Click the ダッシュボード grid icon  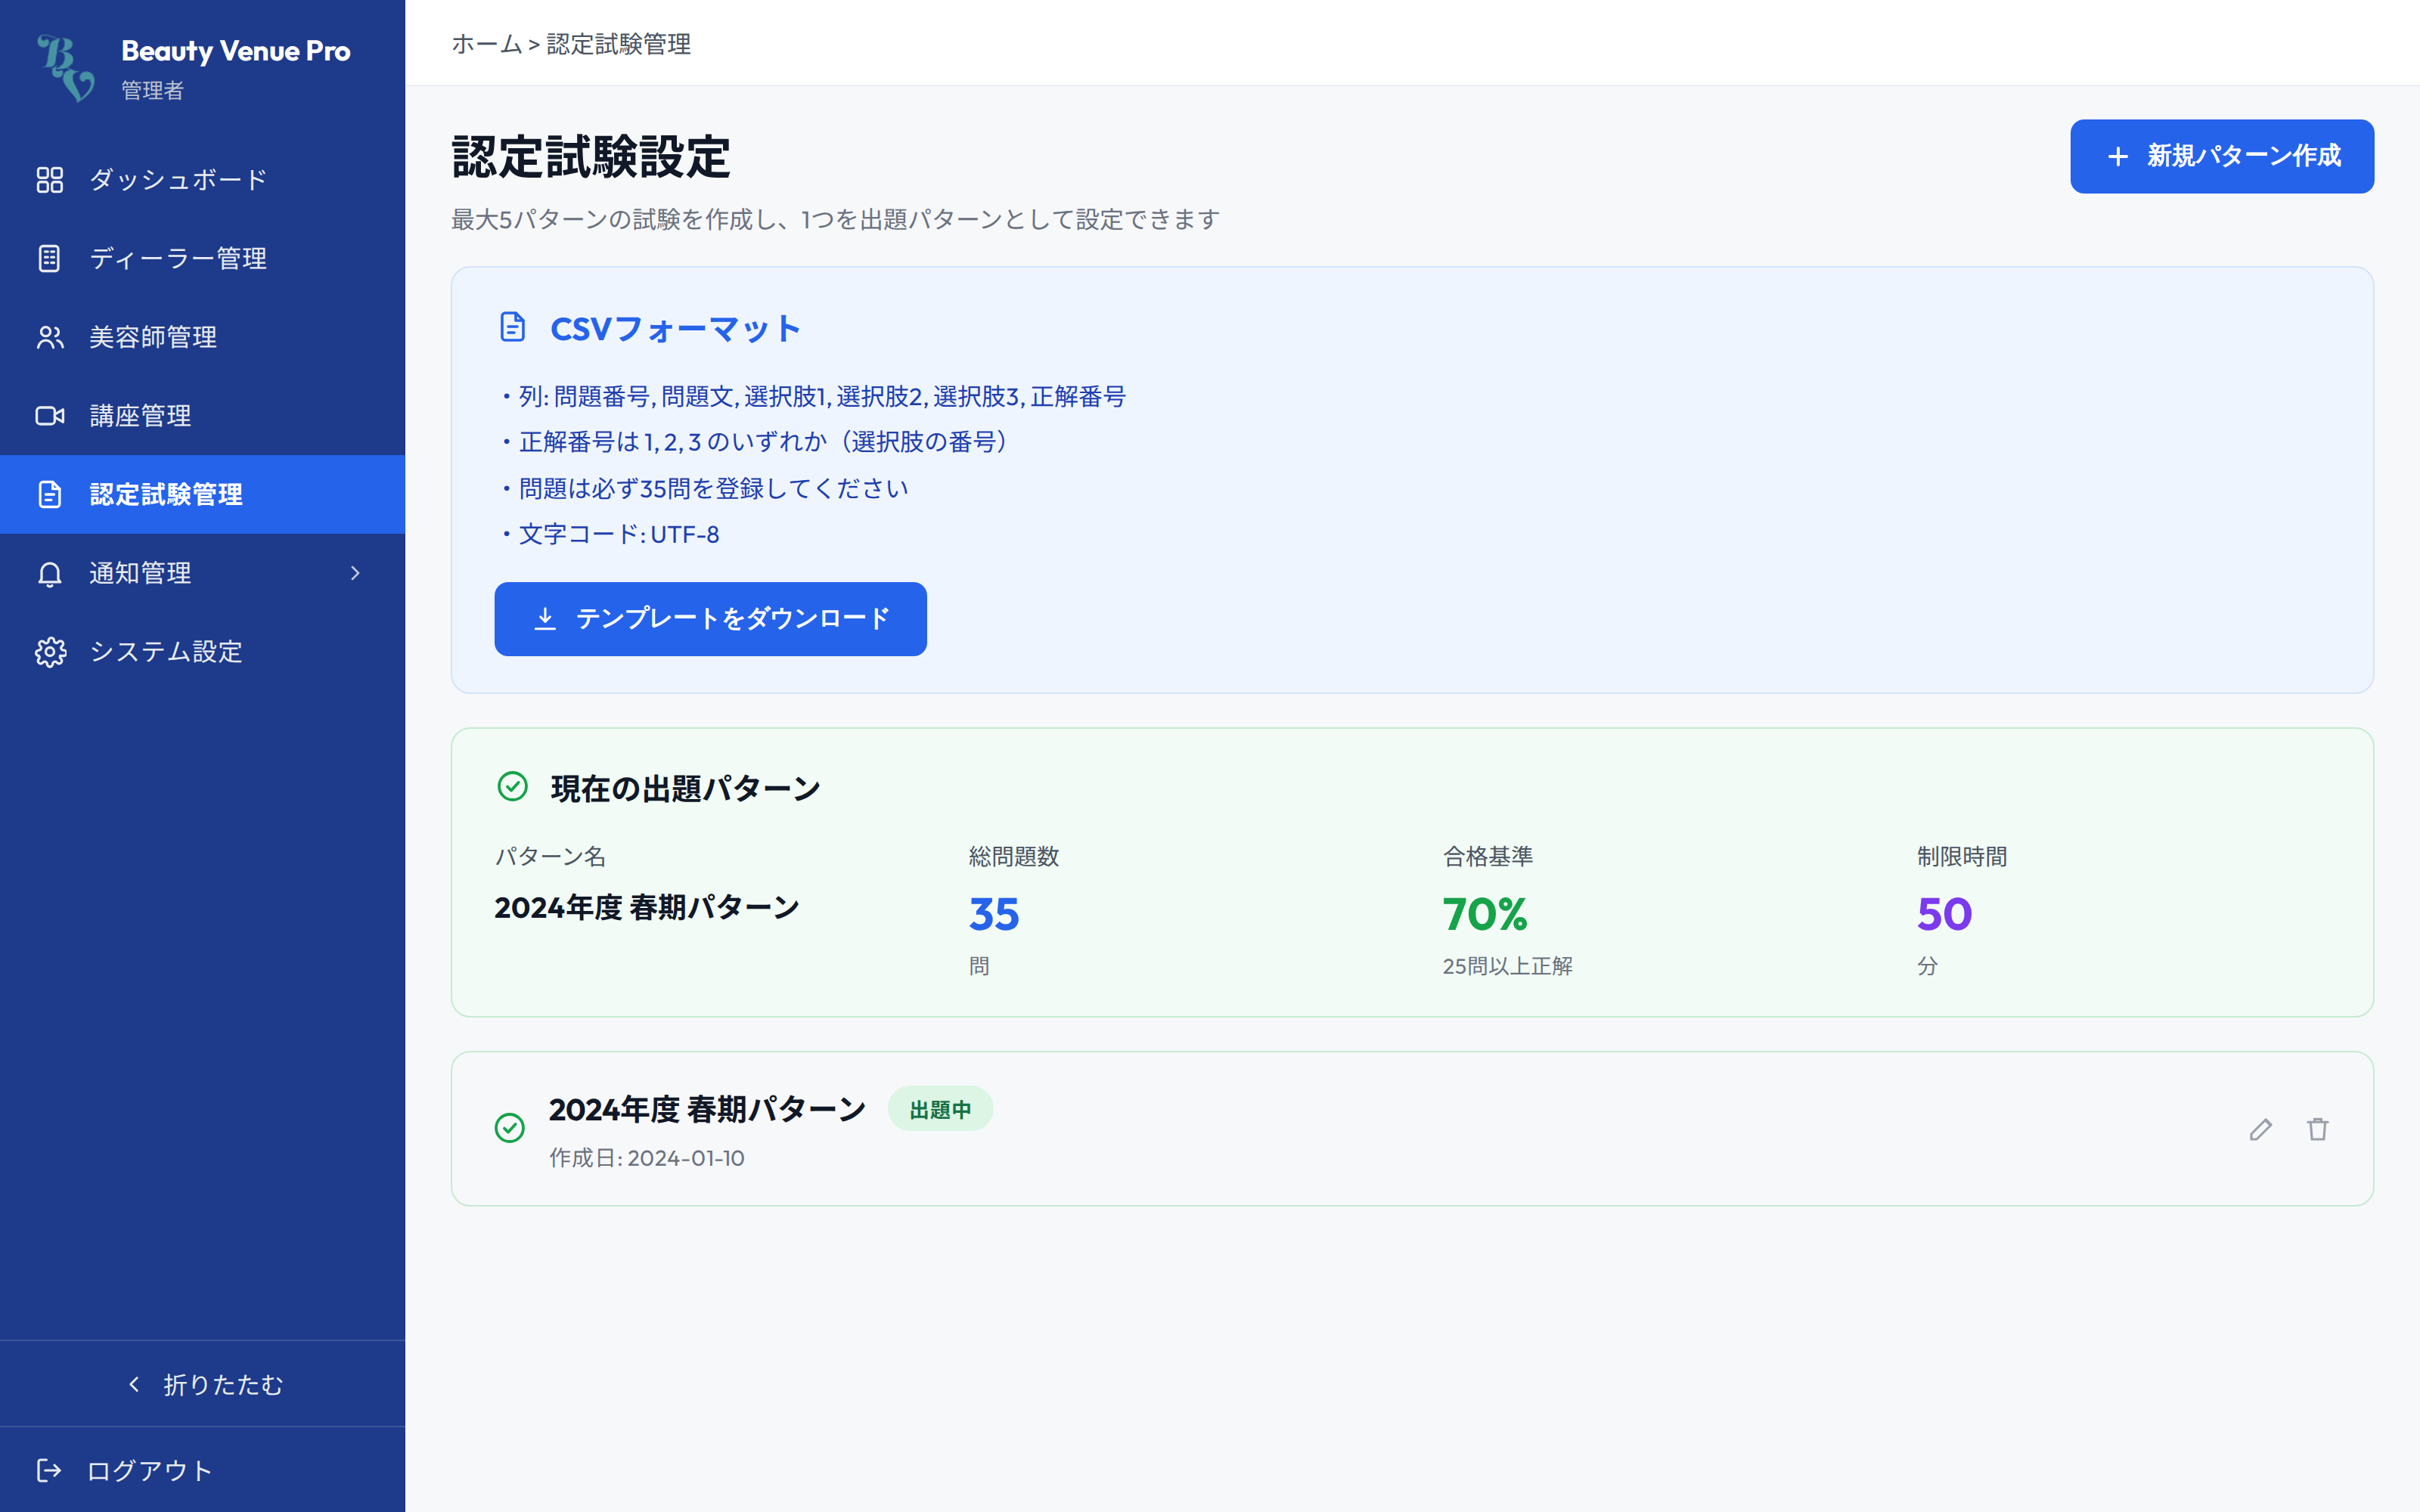(x=50, y=180)
